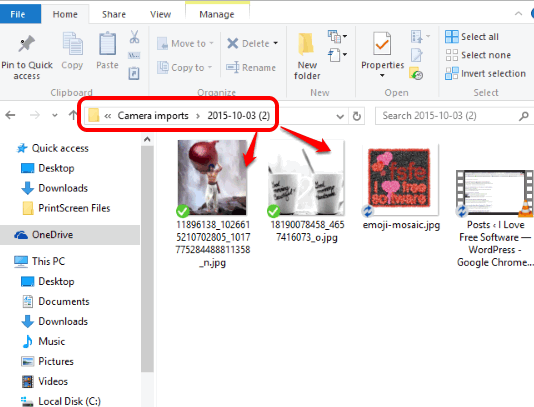Click the Select all grid icon
Screen dimensions: 534x407
tap(452, 36)
